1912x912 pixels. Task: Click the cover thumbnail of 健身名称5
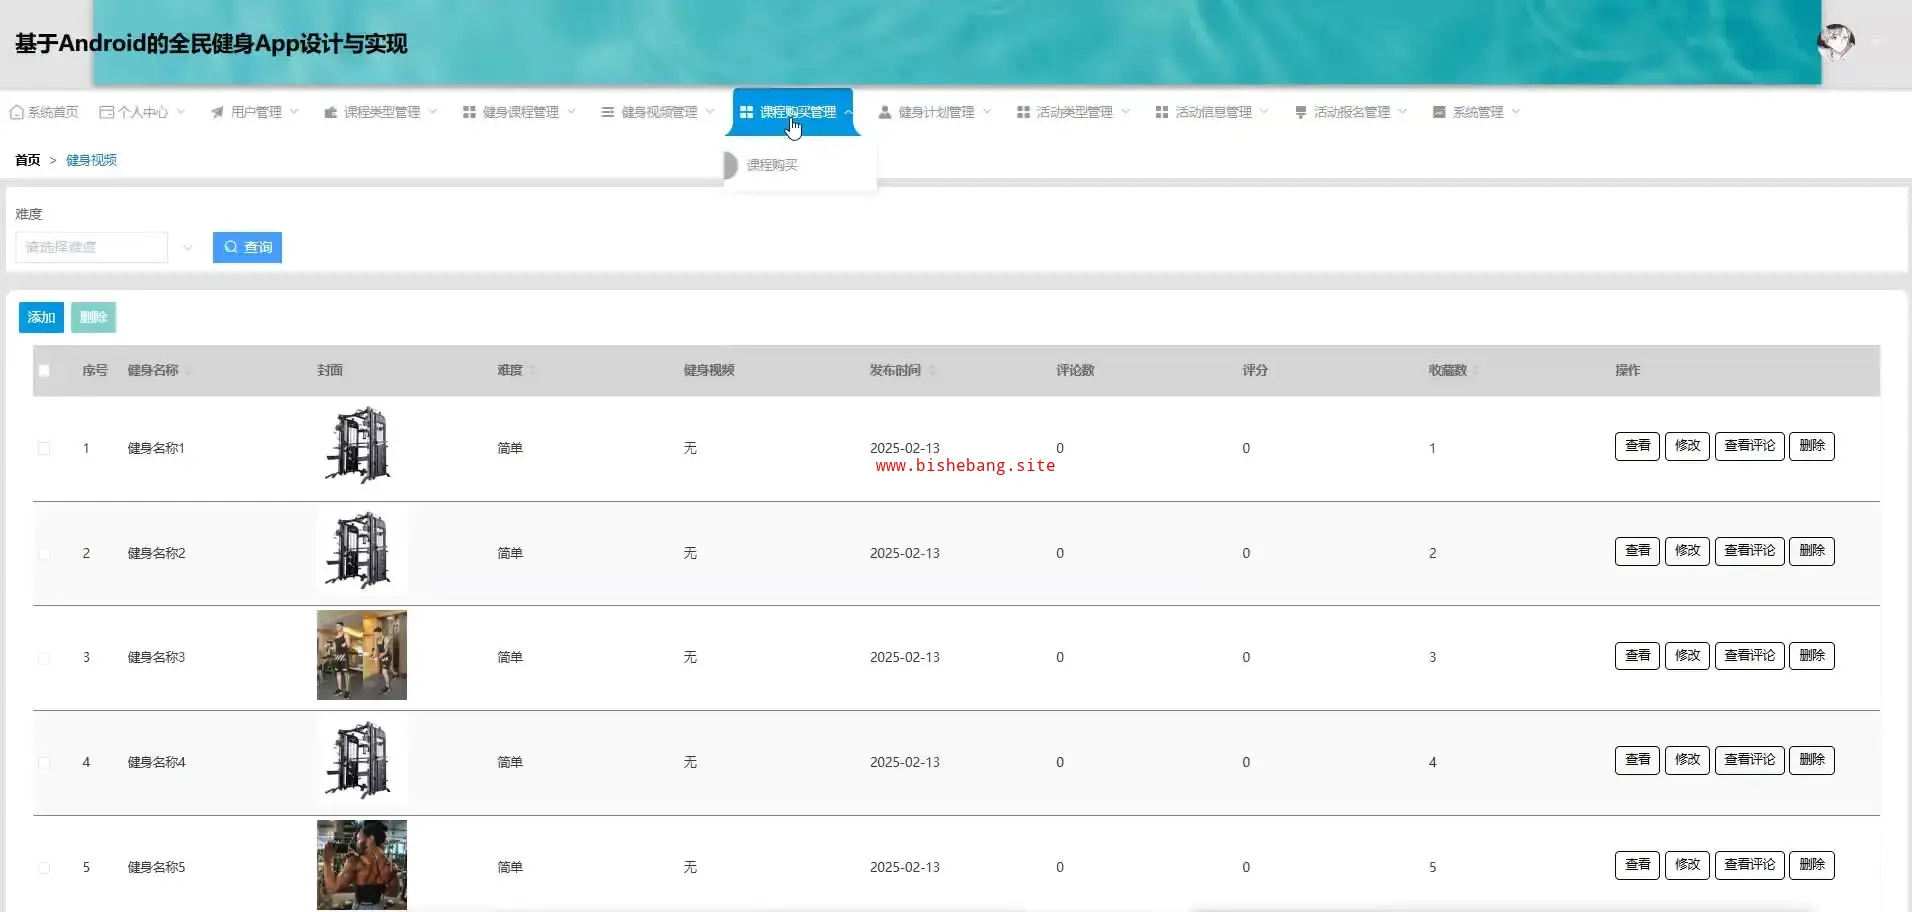[x=361, y=865]
